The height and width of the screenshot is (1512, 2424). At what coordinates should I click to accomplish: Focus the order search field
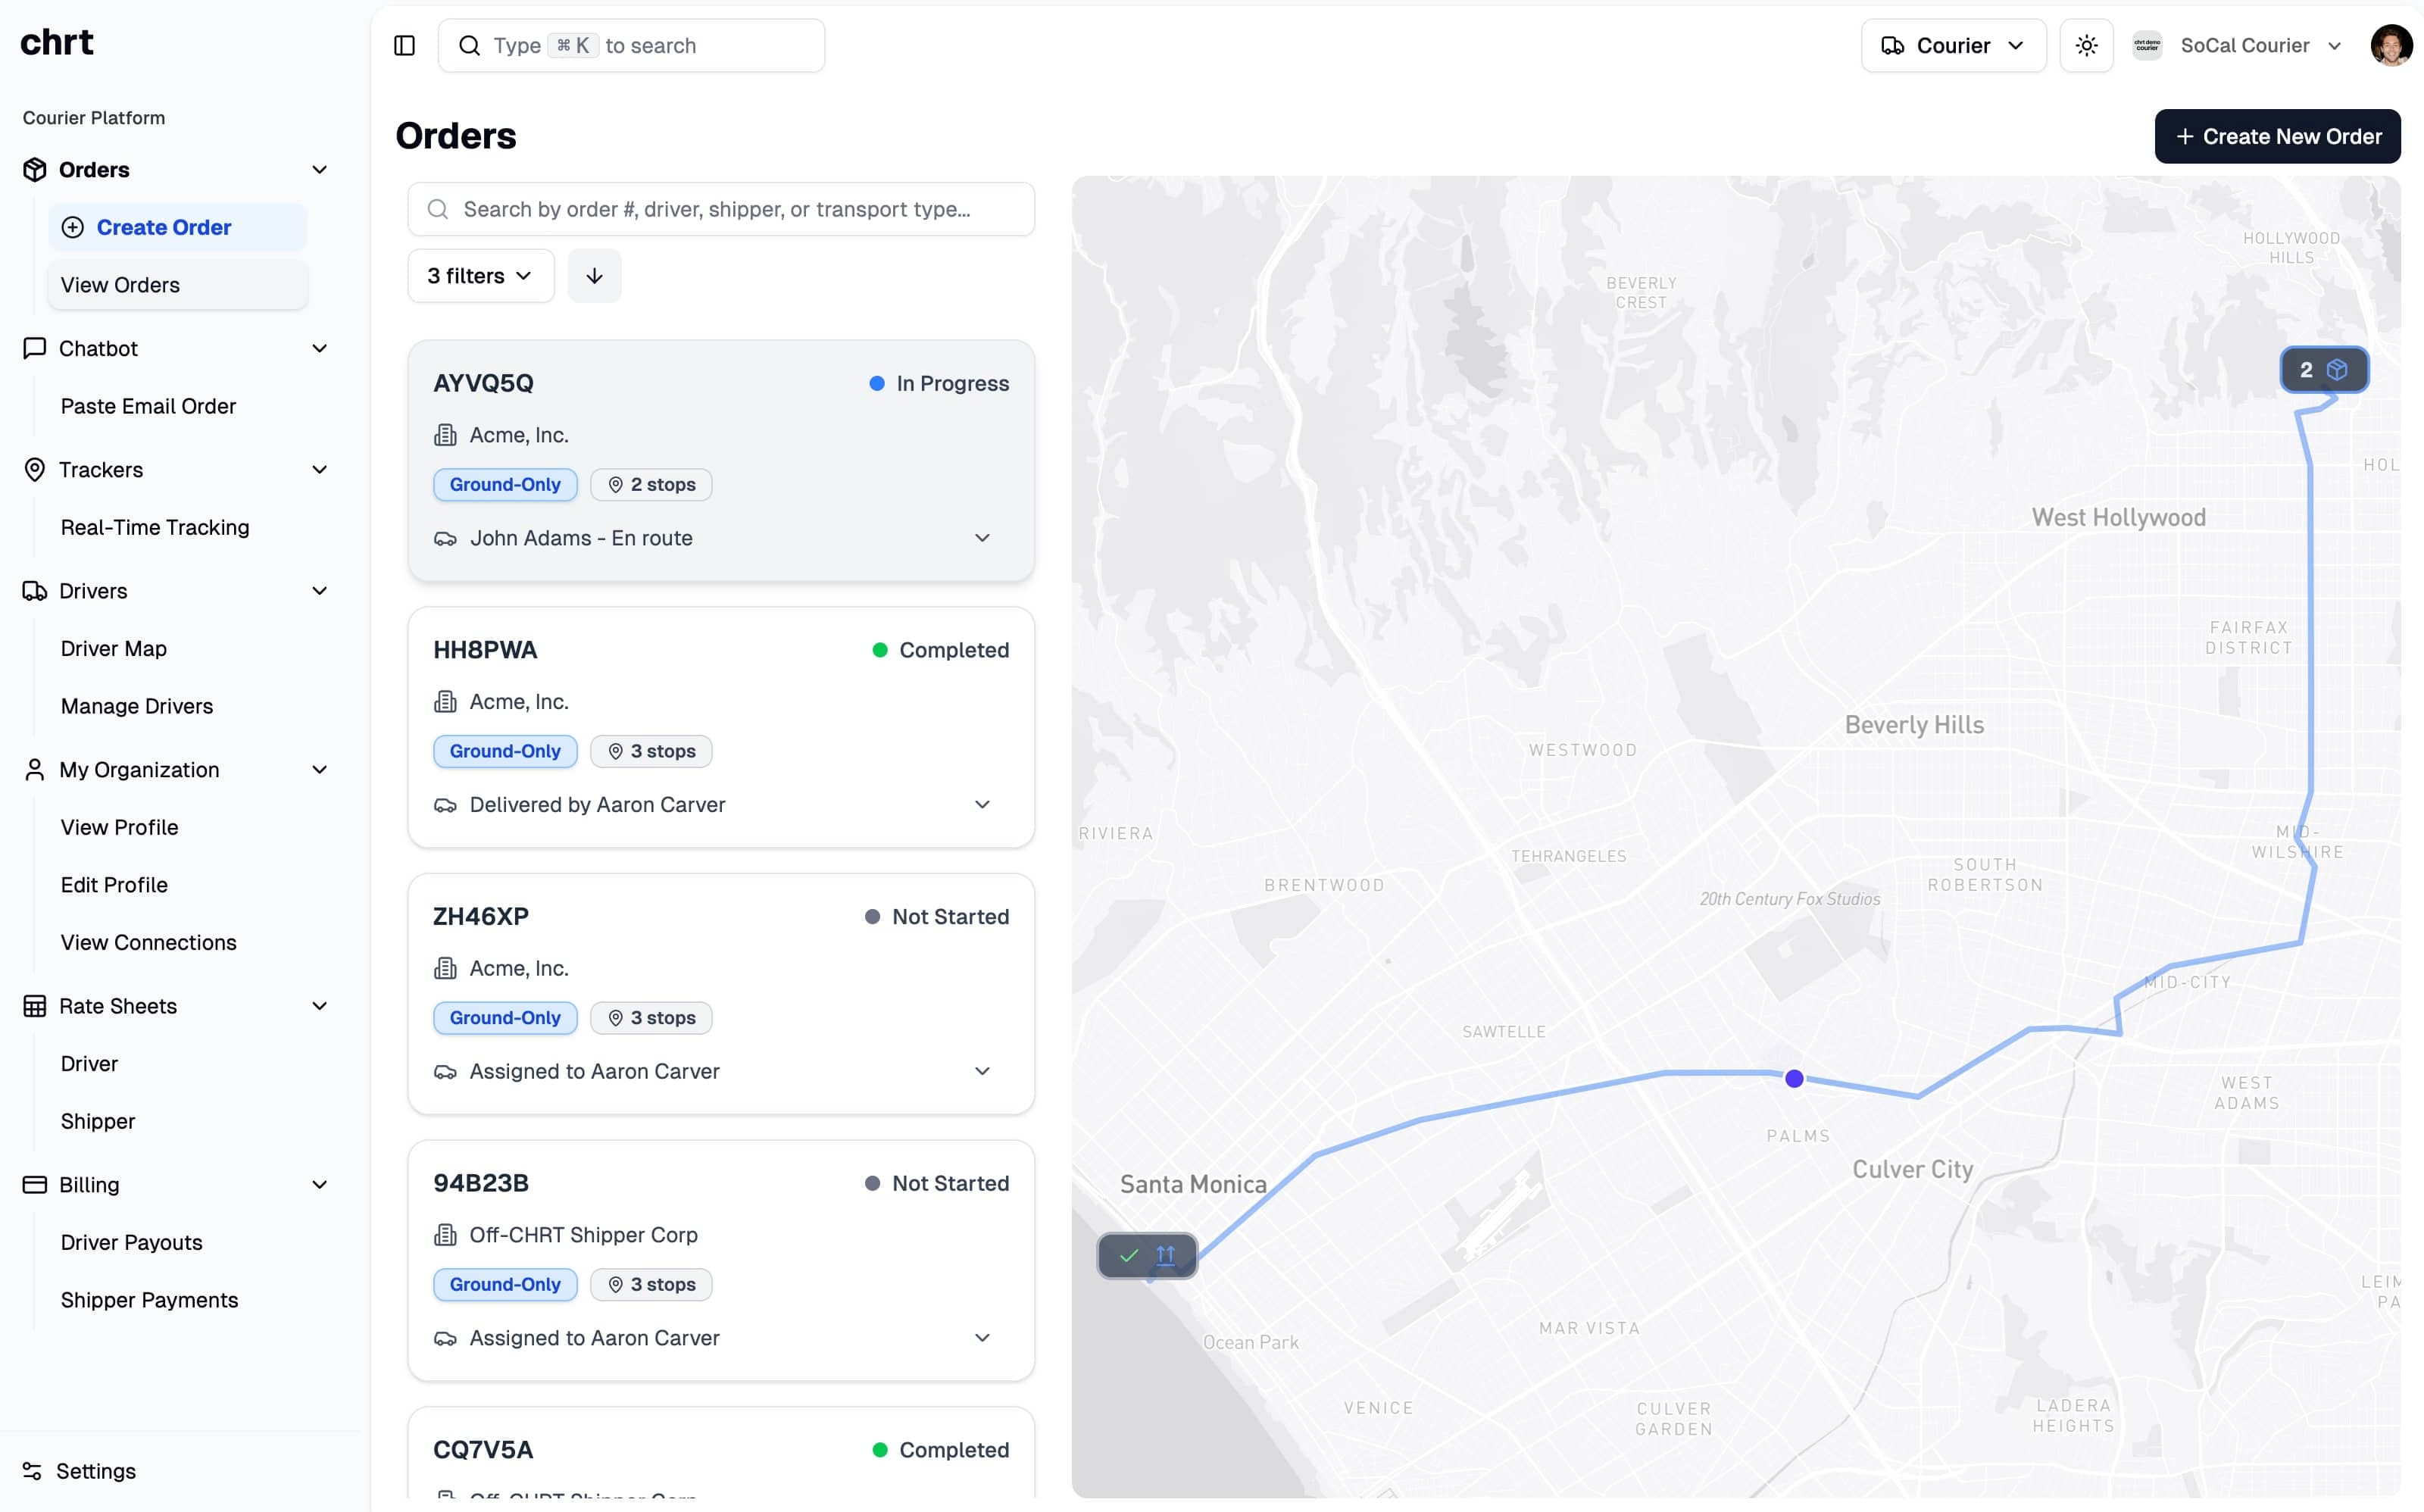(x=720, y=209)
